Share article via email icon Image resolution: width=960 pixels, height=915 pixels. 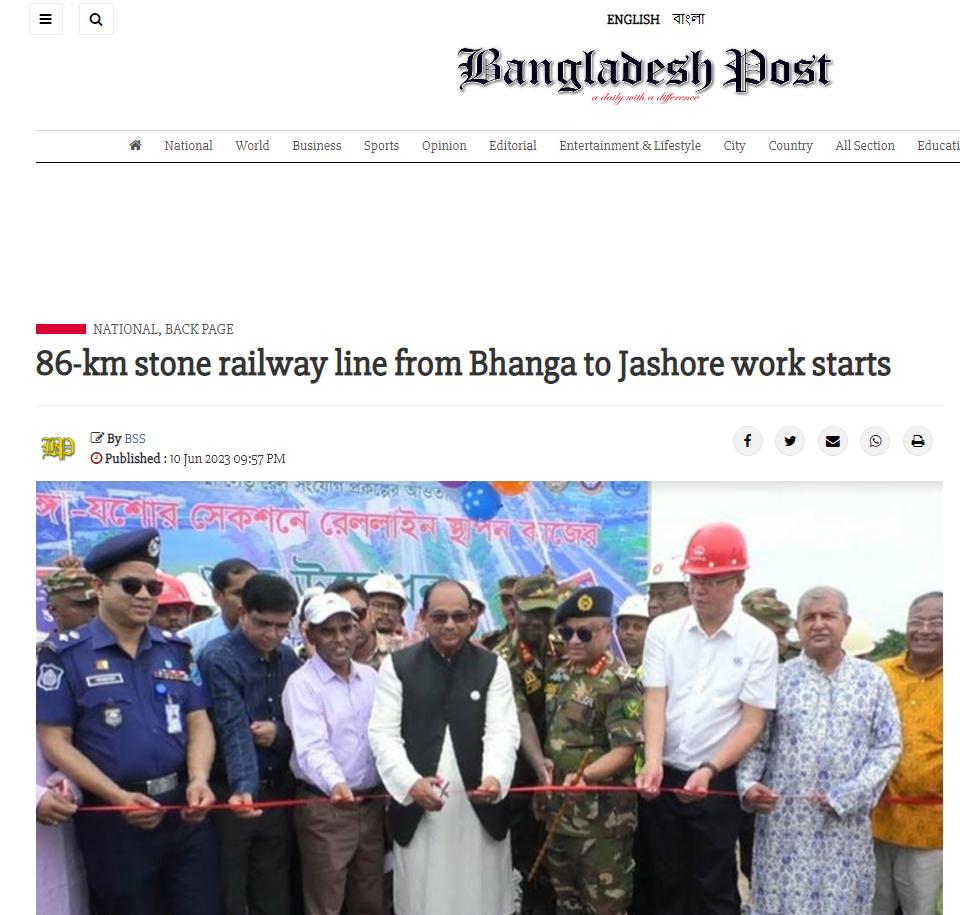(x=833, y=441)
